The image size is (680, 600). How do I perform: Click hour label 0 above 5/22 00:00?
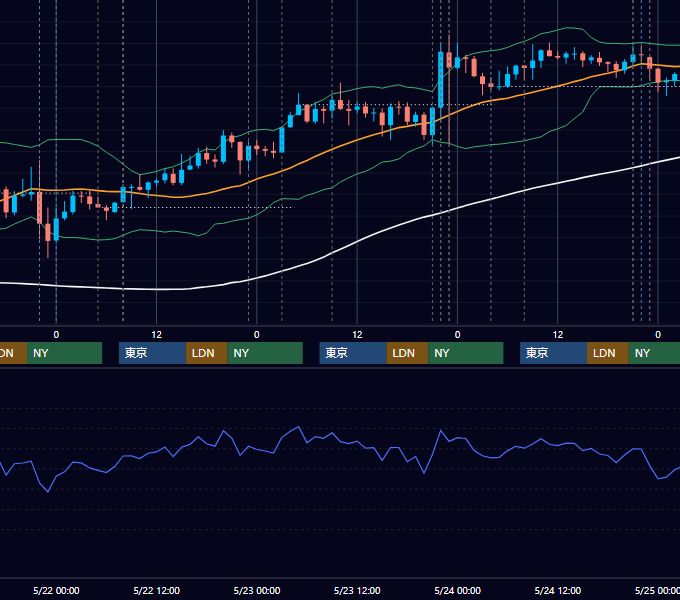coord(56,335)
